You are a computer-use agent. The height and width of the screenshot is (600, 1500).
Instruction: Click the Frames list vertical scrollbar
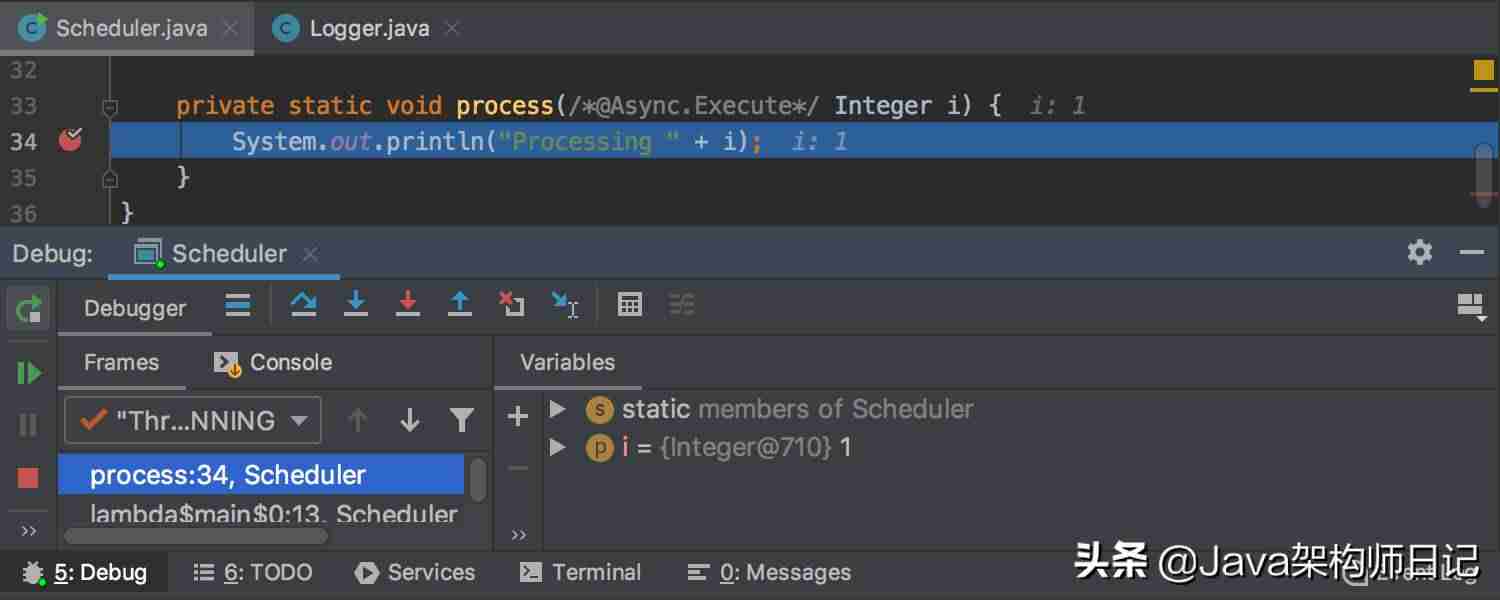(478, 480)
